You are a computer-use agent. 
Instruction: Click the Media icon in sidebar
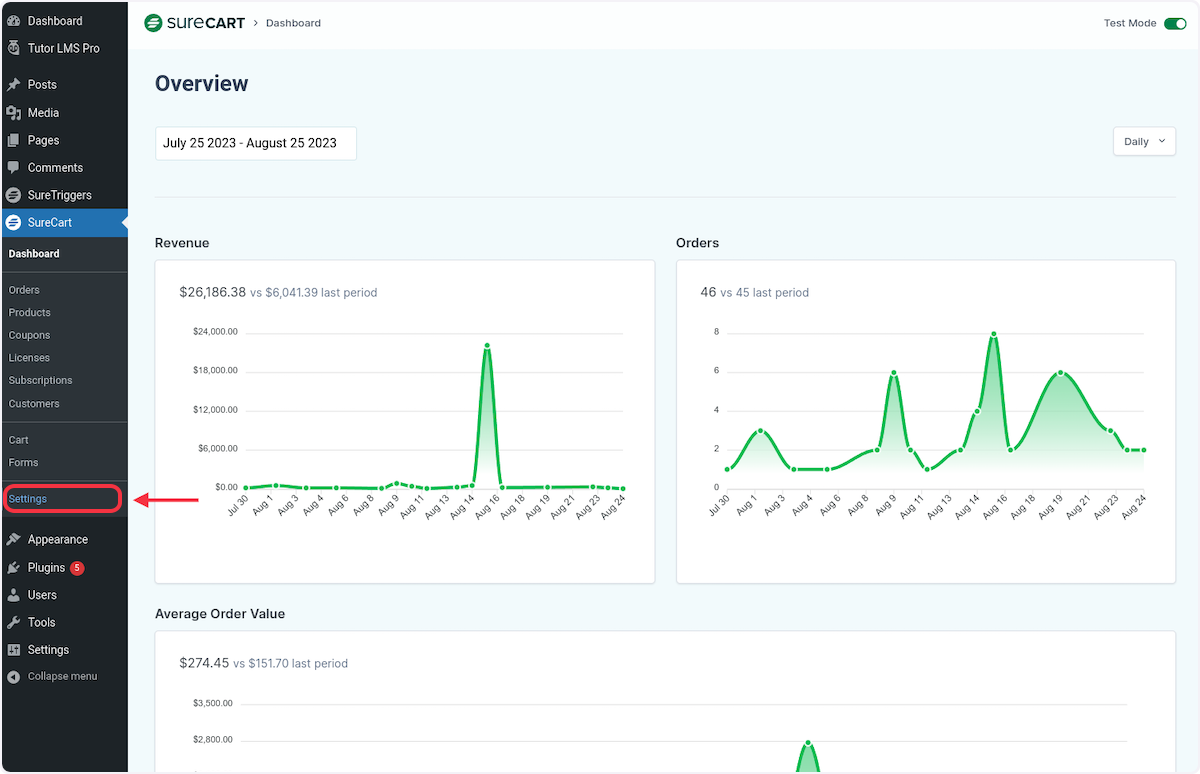(x=13, y=113)
